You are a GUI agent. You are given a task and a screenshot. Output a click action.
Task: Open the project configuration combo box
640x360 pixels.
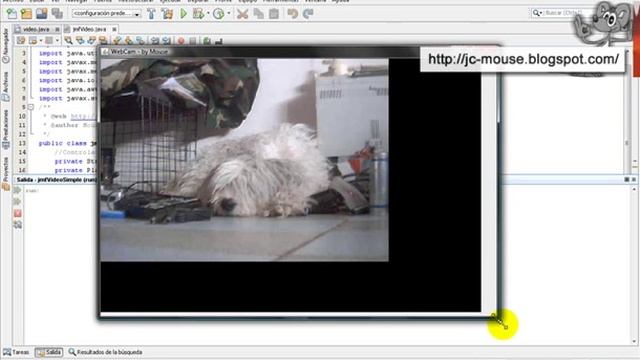tap(107, 13)
